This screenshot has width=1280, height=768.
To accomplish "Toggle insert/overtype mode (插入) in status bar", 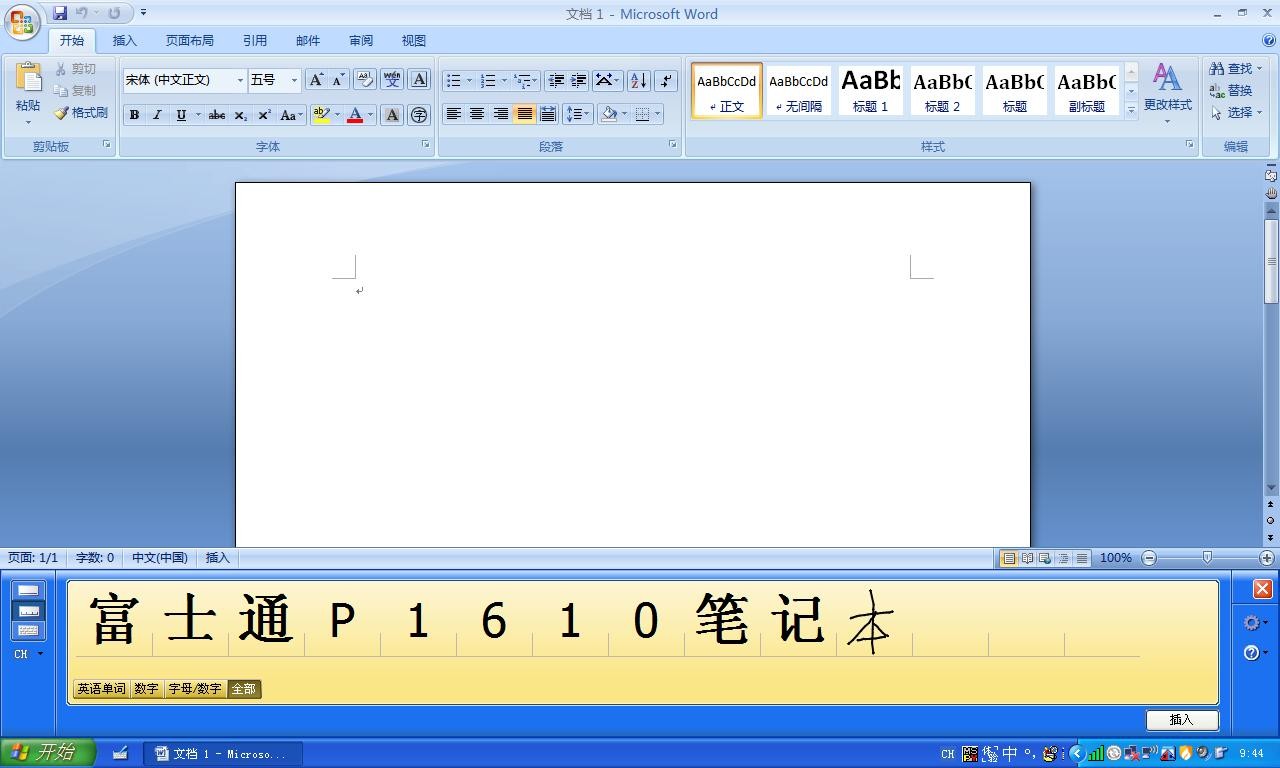I will [217, 558].
